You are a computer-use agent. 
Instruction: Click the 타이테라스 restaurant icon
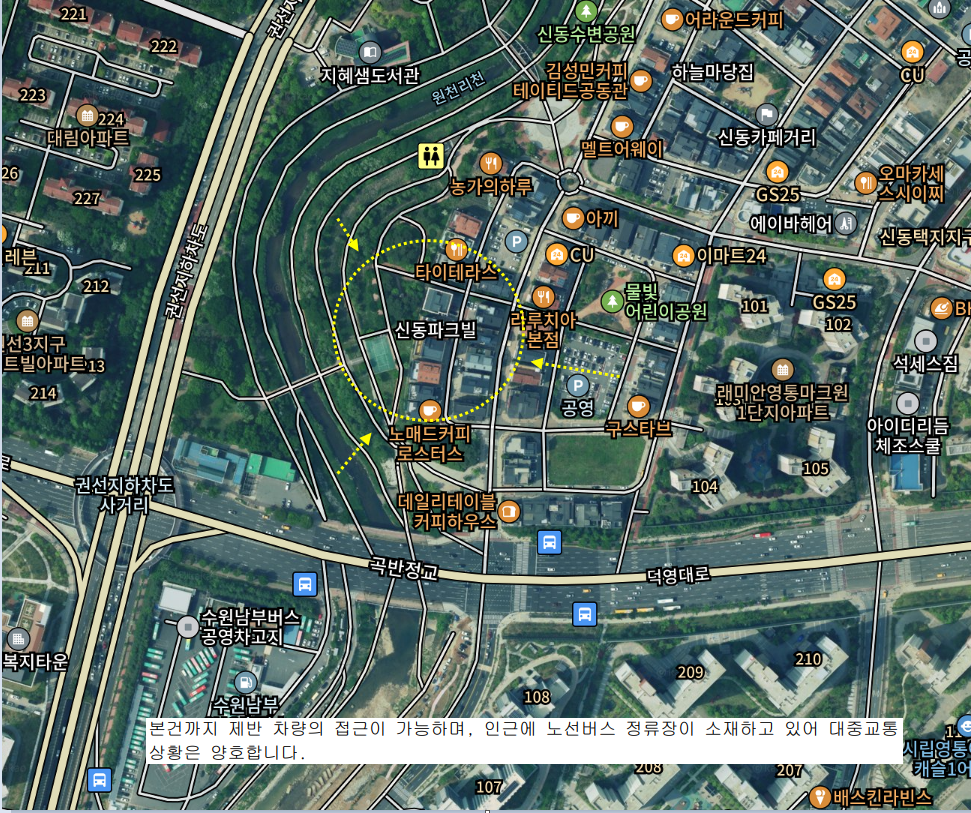(x=456, y=250)
